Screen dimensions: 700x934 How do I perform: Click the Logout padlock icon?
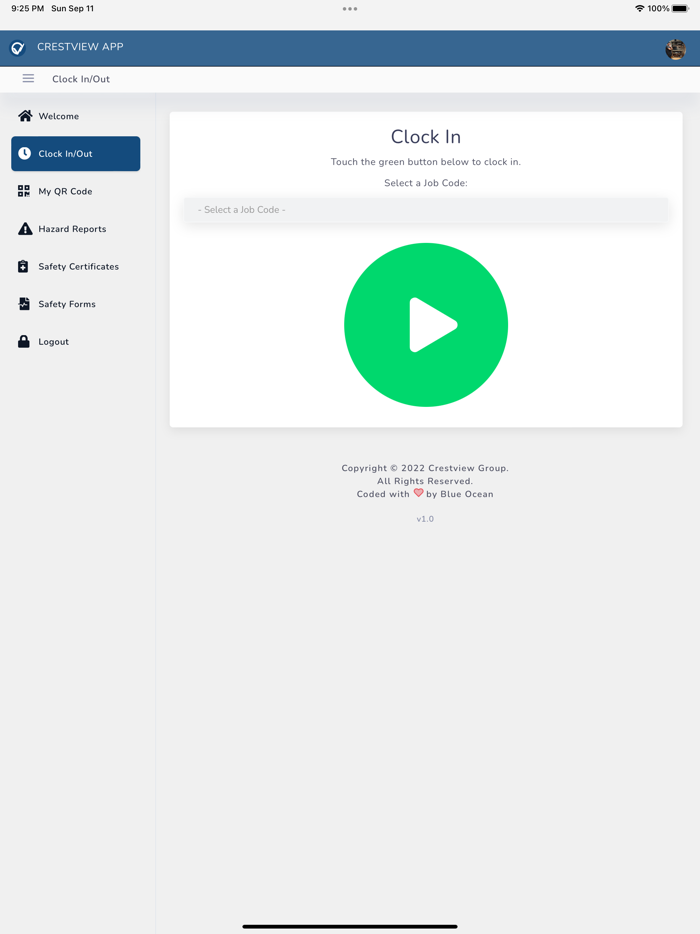click(x=24, y=341)
